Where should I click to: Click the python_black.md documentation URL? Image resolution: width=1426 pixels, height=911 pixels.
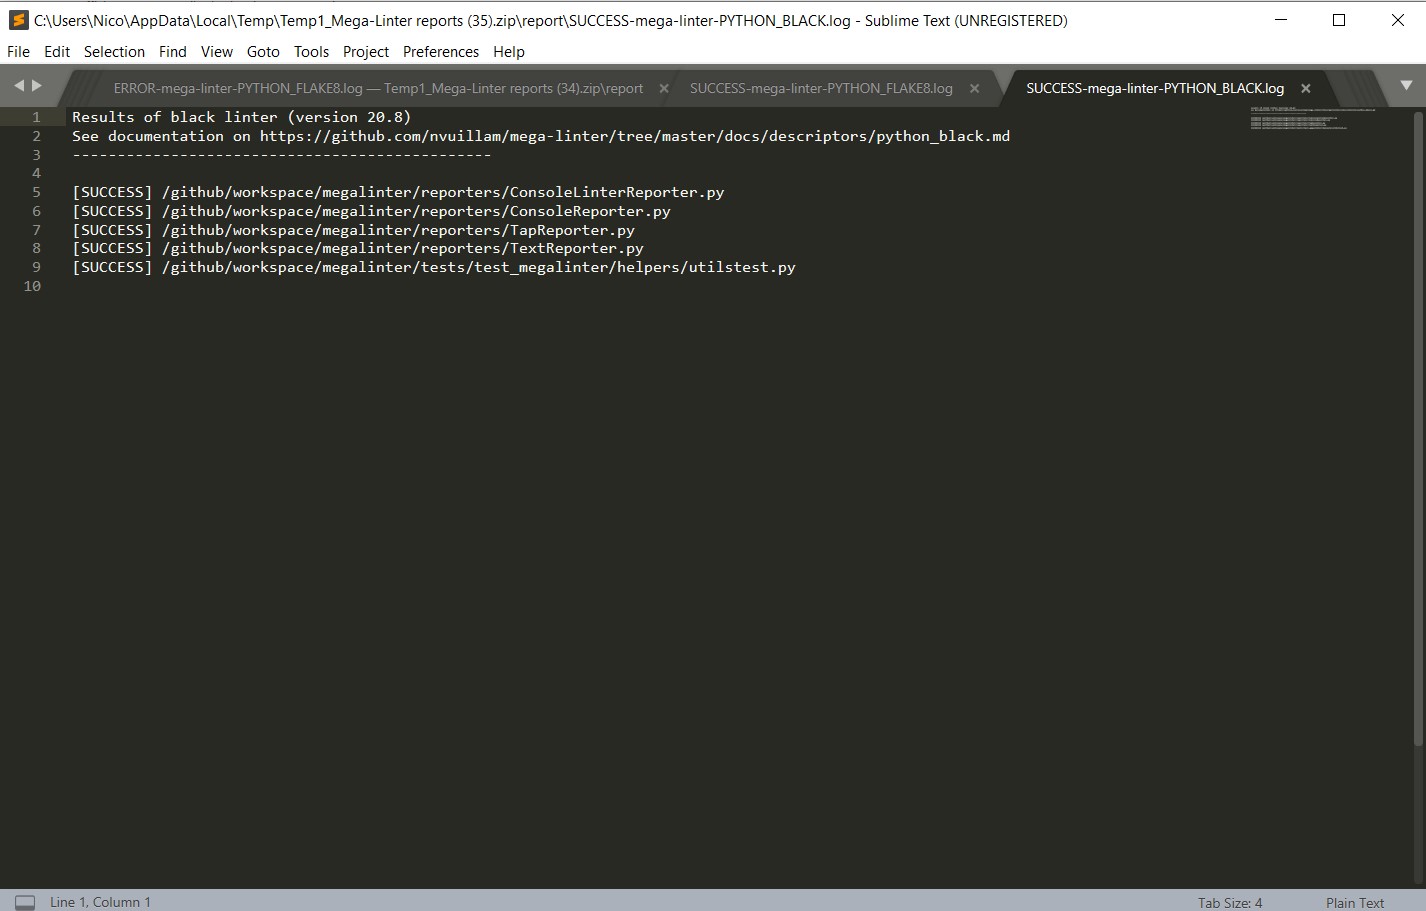coord(634,136)
